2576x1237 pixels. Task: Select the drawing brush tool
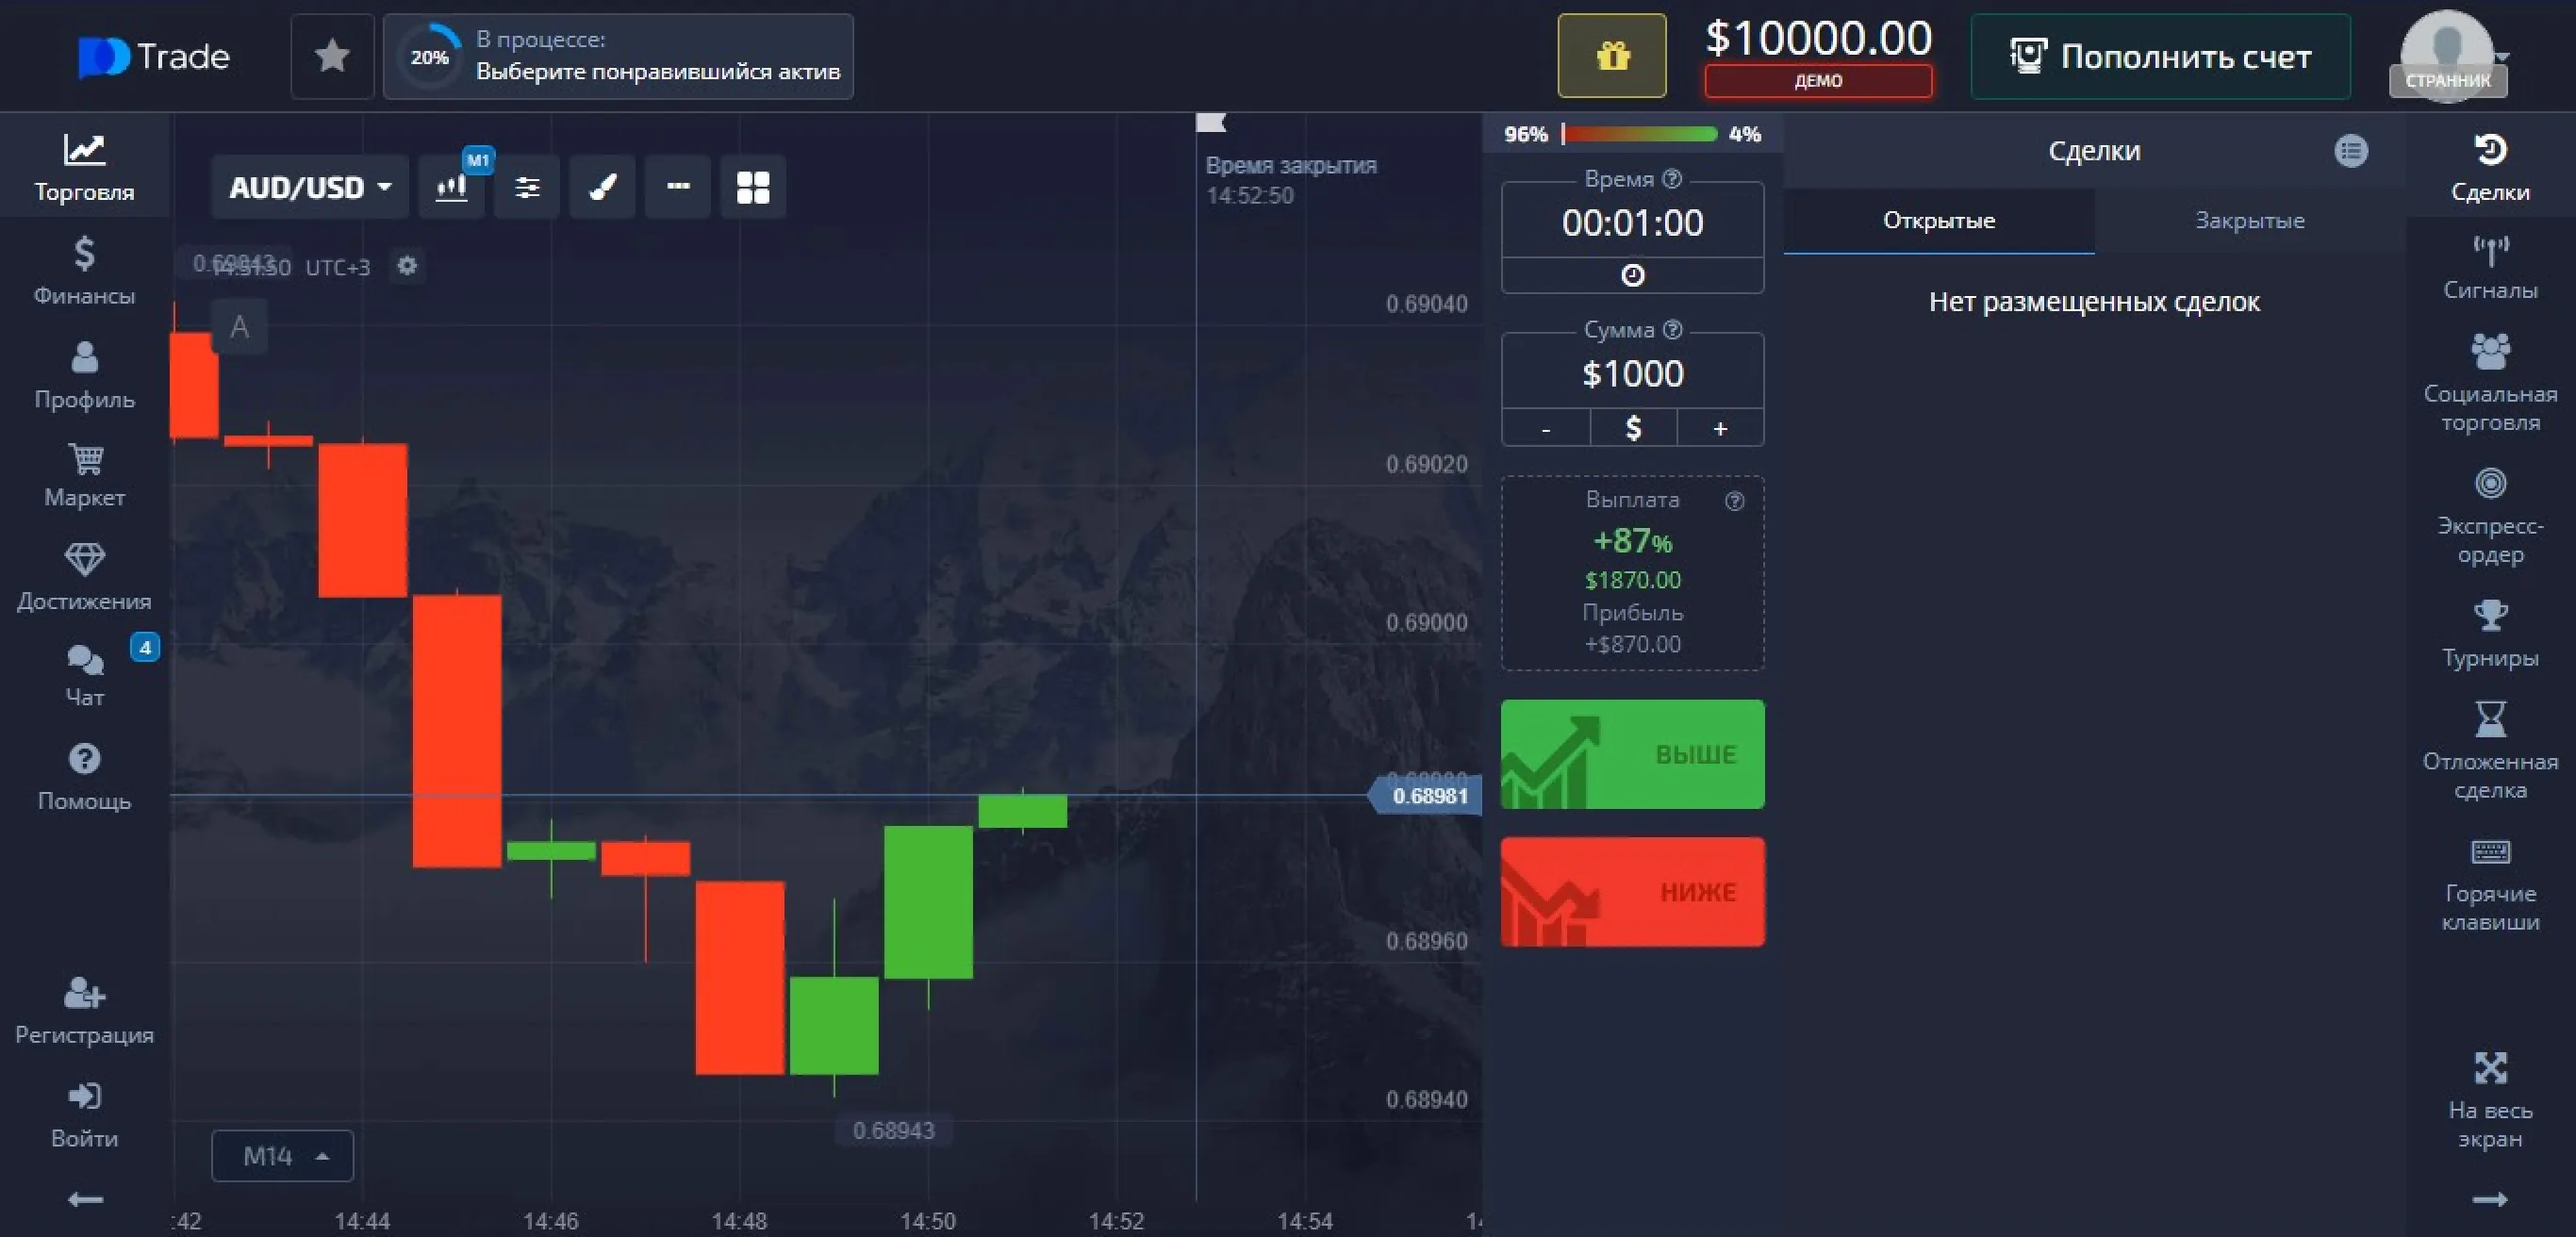point(602,186)
